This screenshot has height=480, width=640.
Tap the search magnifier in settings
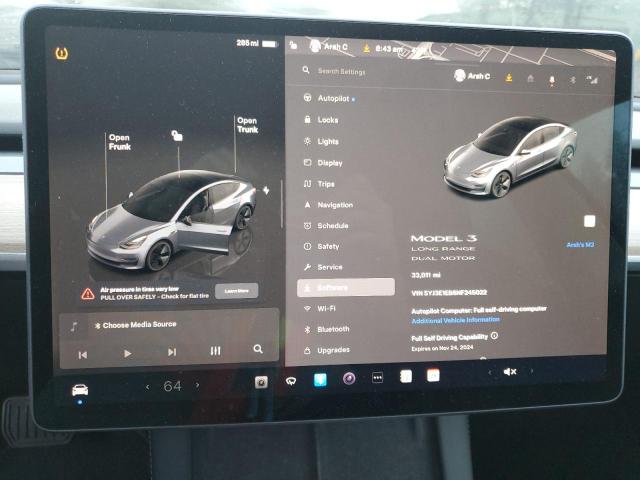click(306, 70)
